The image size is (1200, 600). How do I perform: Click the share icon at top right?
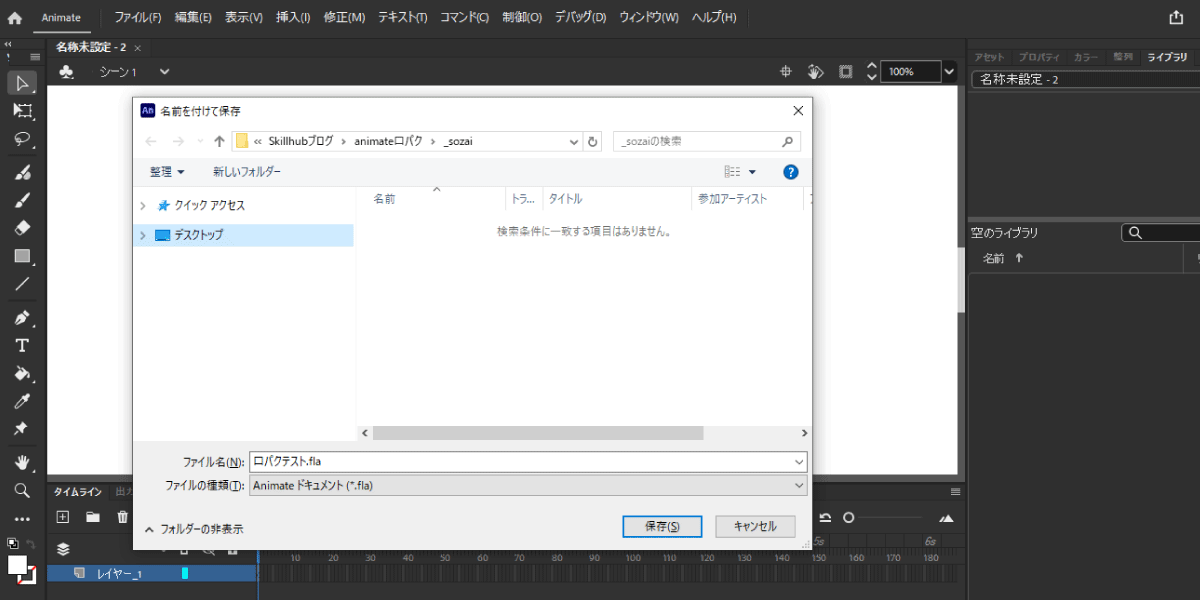pos(1176,17)
